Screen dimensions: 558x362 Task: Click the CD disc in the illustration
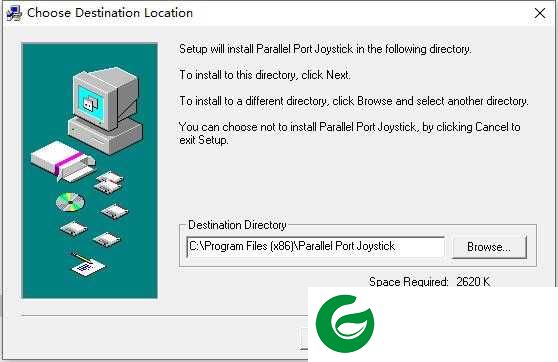70,202
